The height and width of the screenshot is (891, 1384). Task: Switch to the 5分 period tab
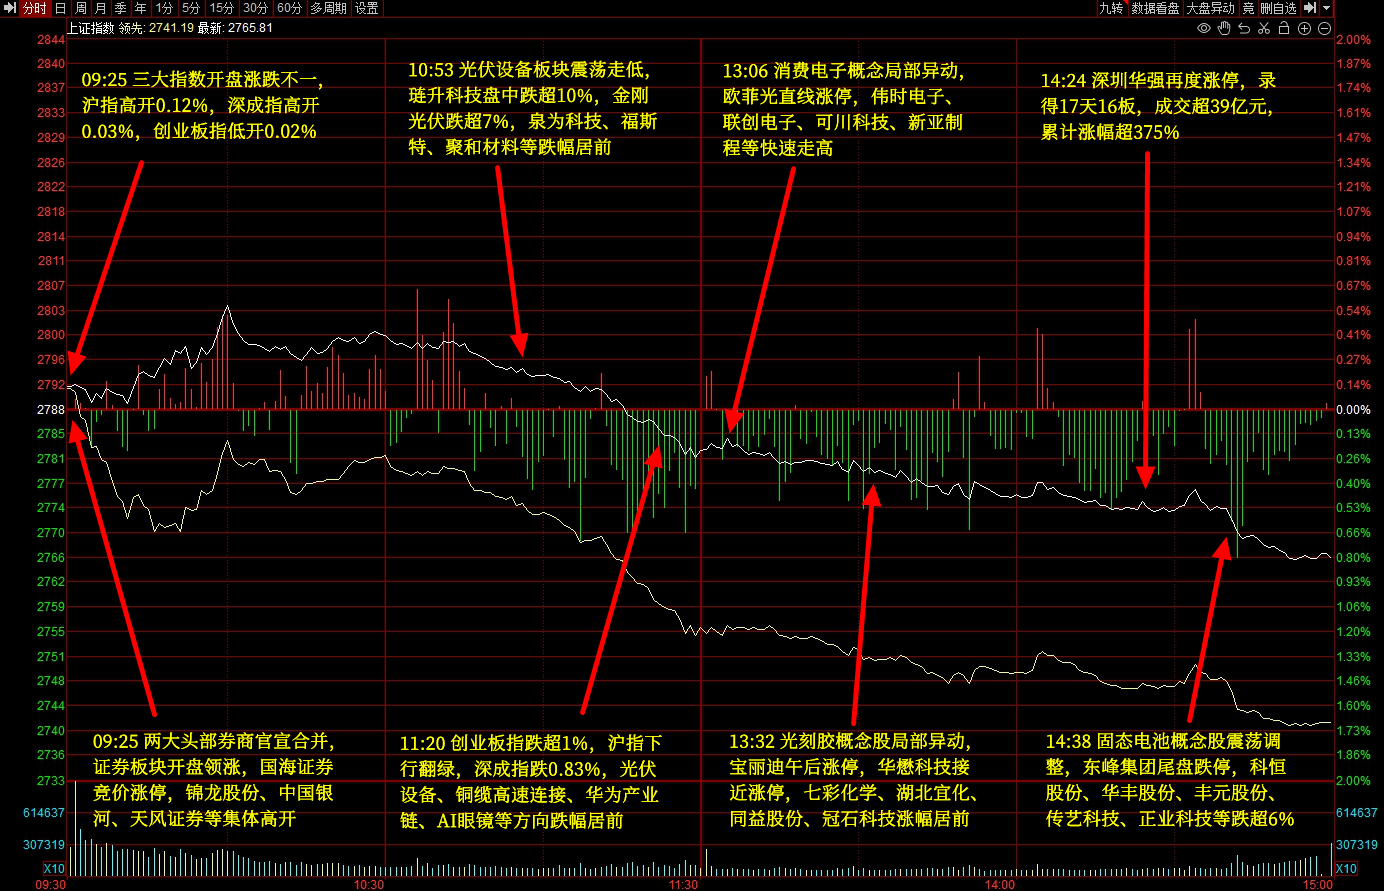[190, 8]
